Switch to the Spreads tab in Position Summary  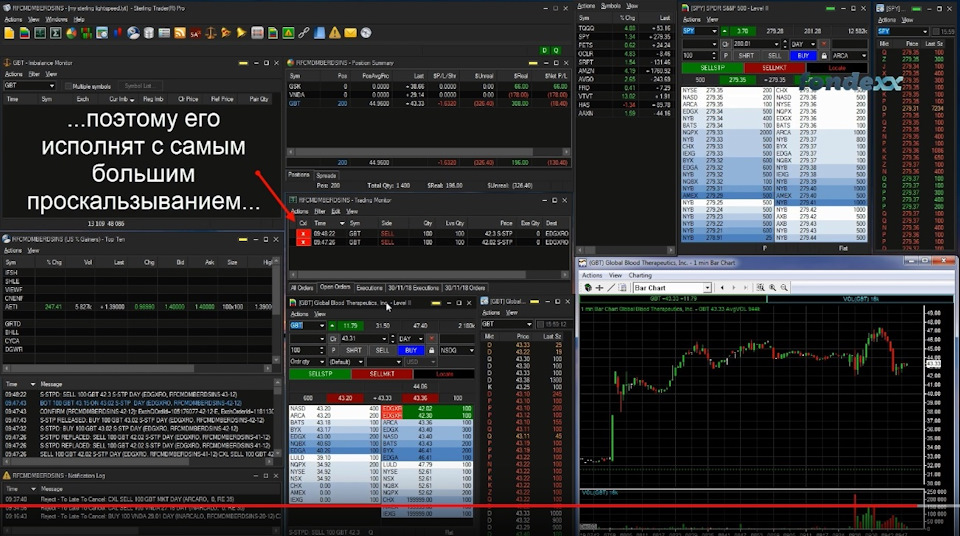[326, 175]
